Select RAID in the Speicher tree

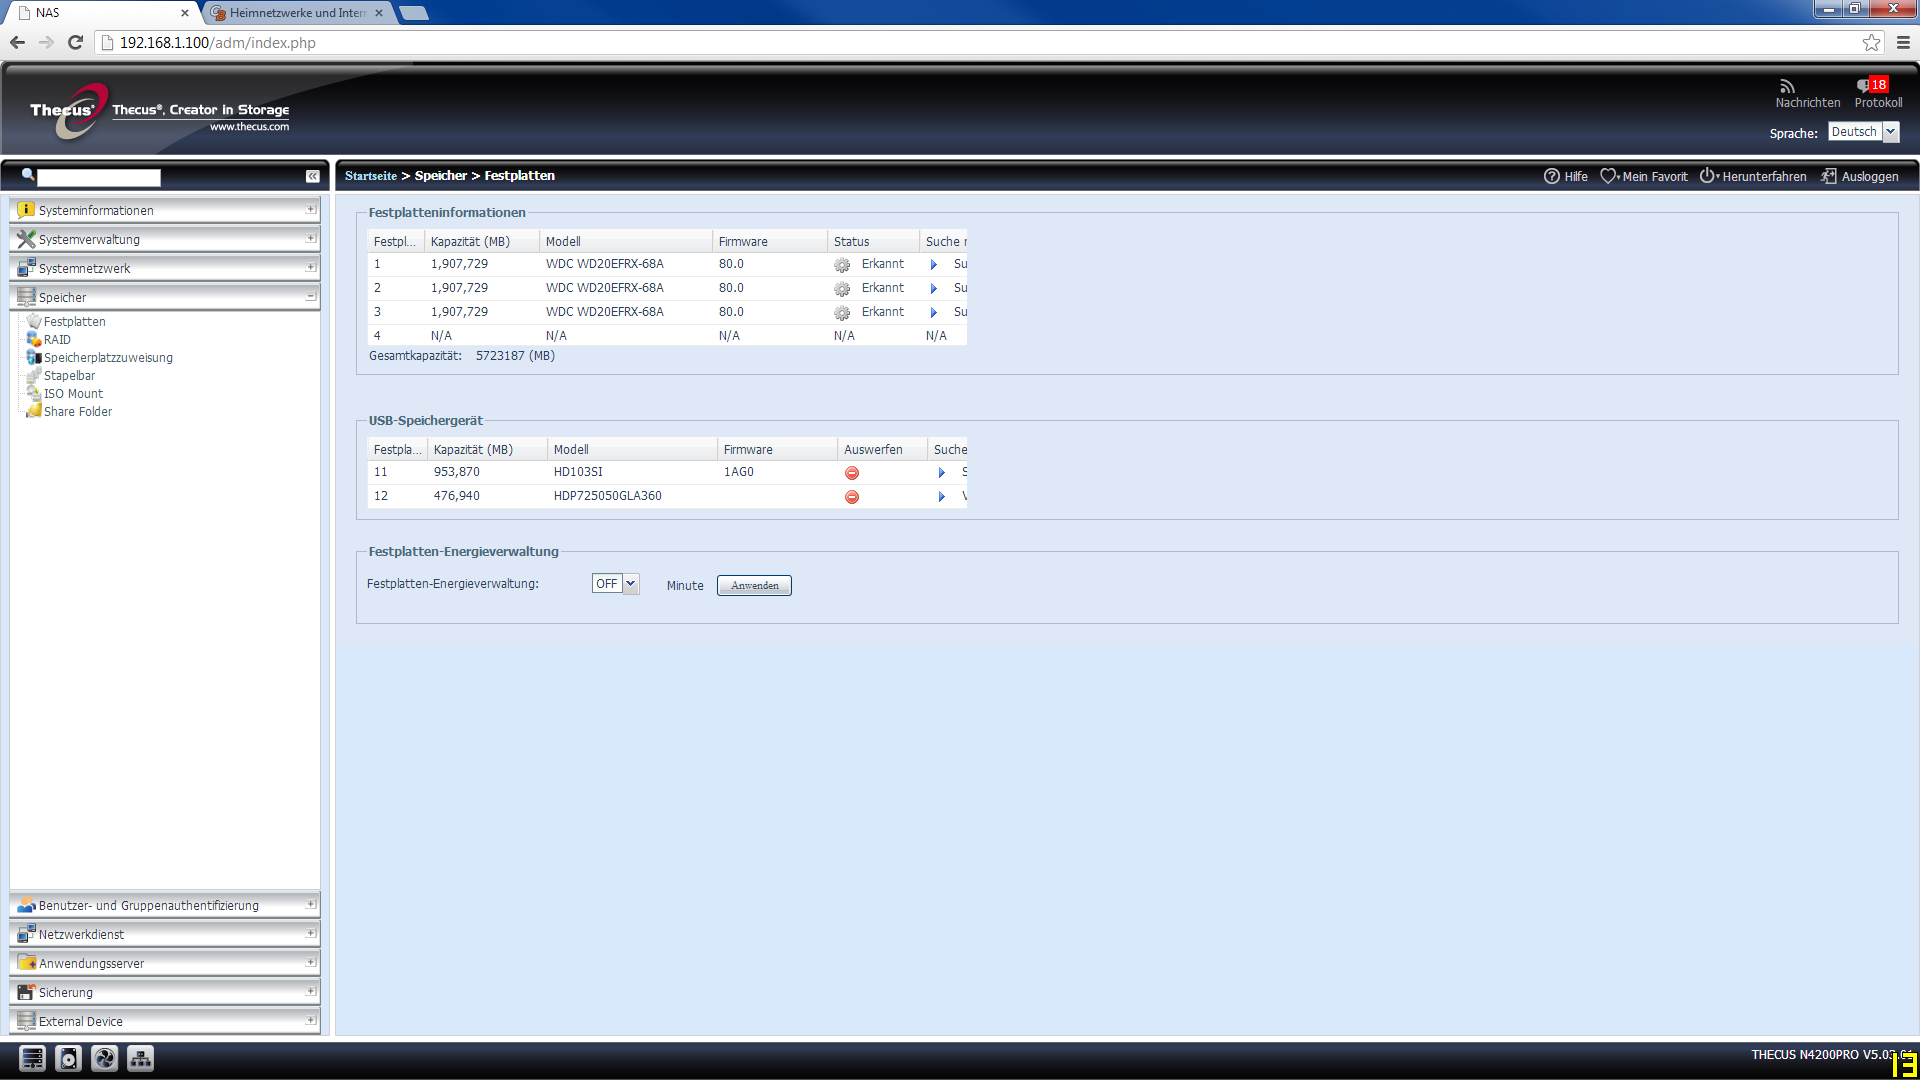57,340
